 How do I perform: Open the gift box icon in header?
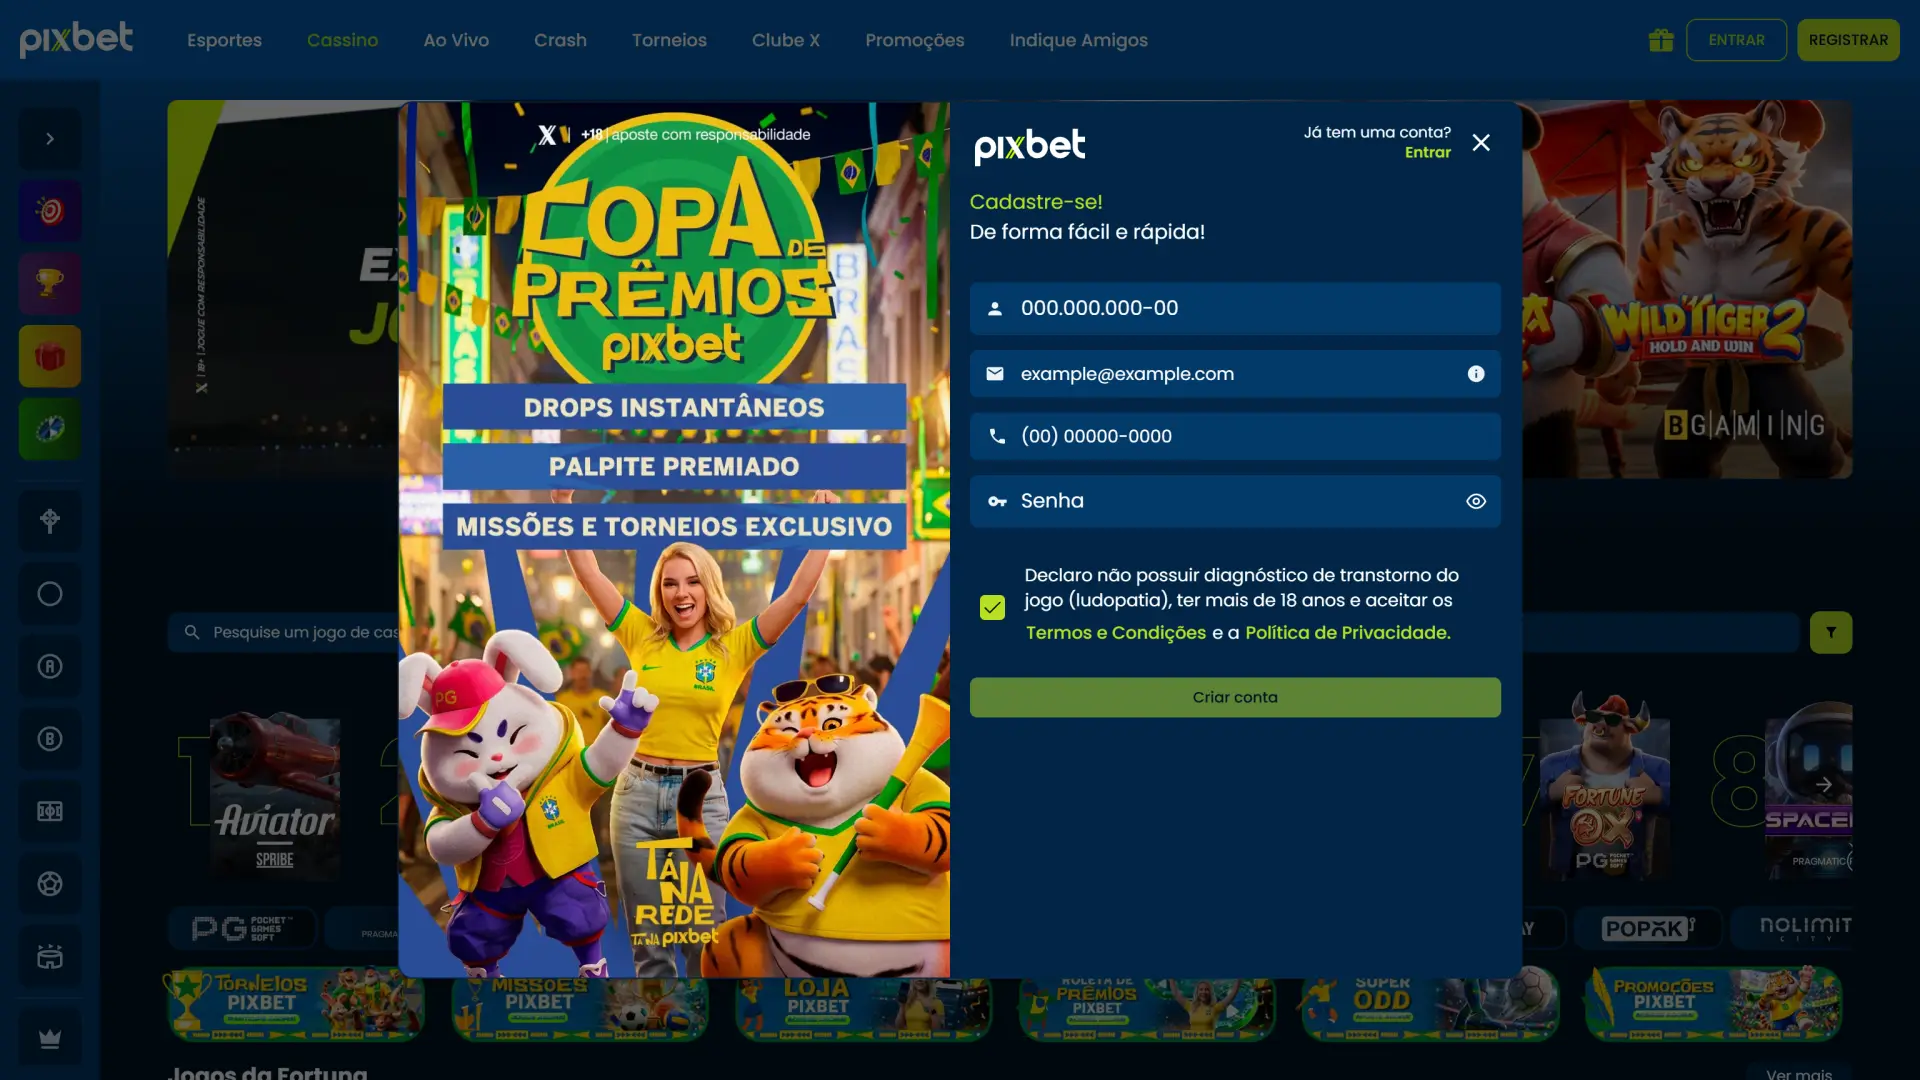tap(1661, 40)
